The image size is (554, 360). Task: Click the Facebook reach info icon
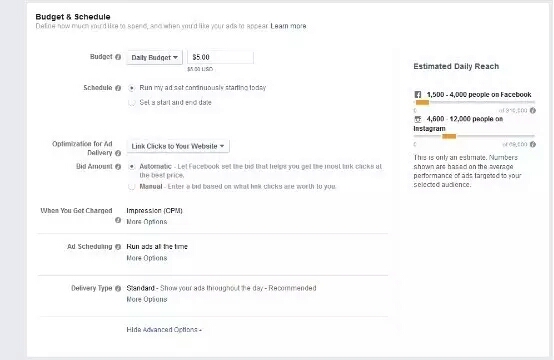pyautogui.click(x=533, y=111)
